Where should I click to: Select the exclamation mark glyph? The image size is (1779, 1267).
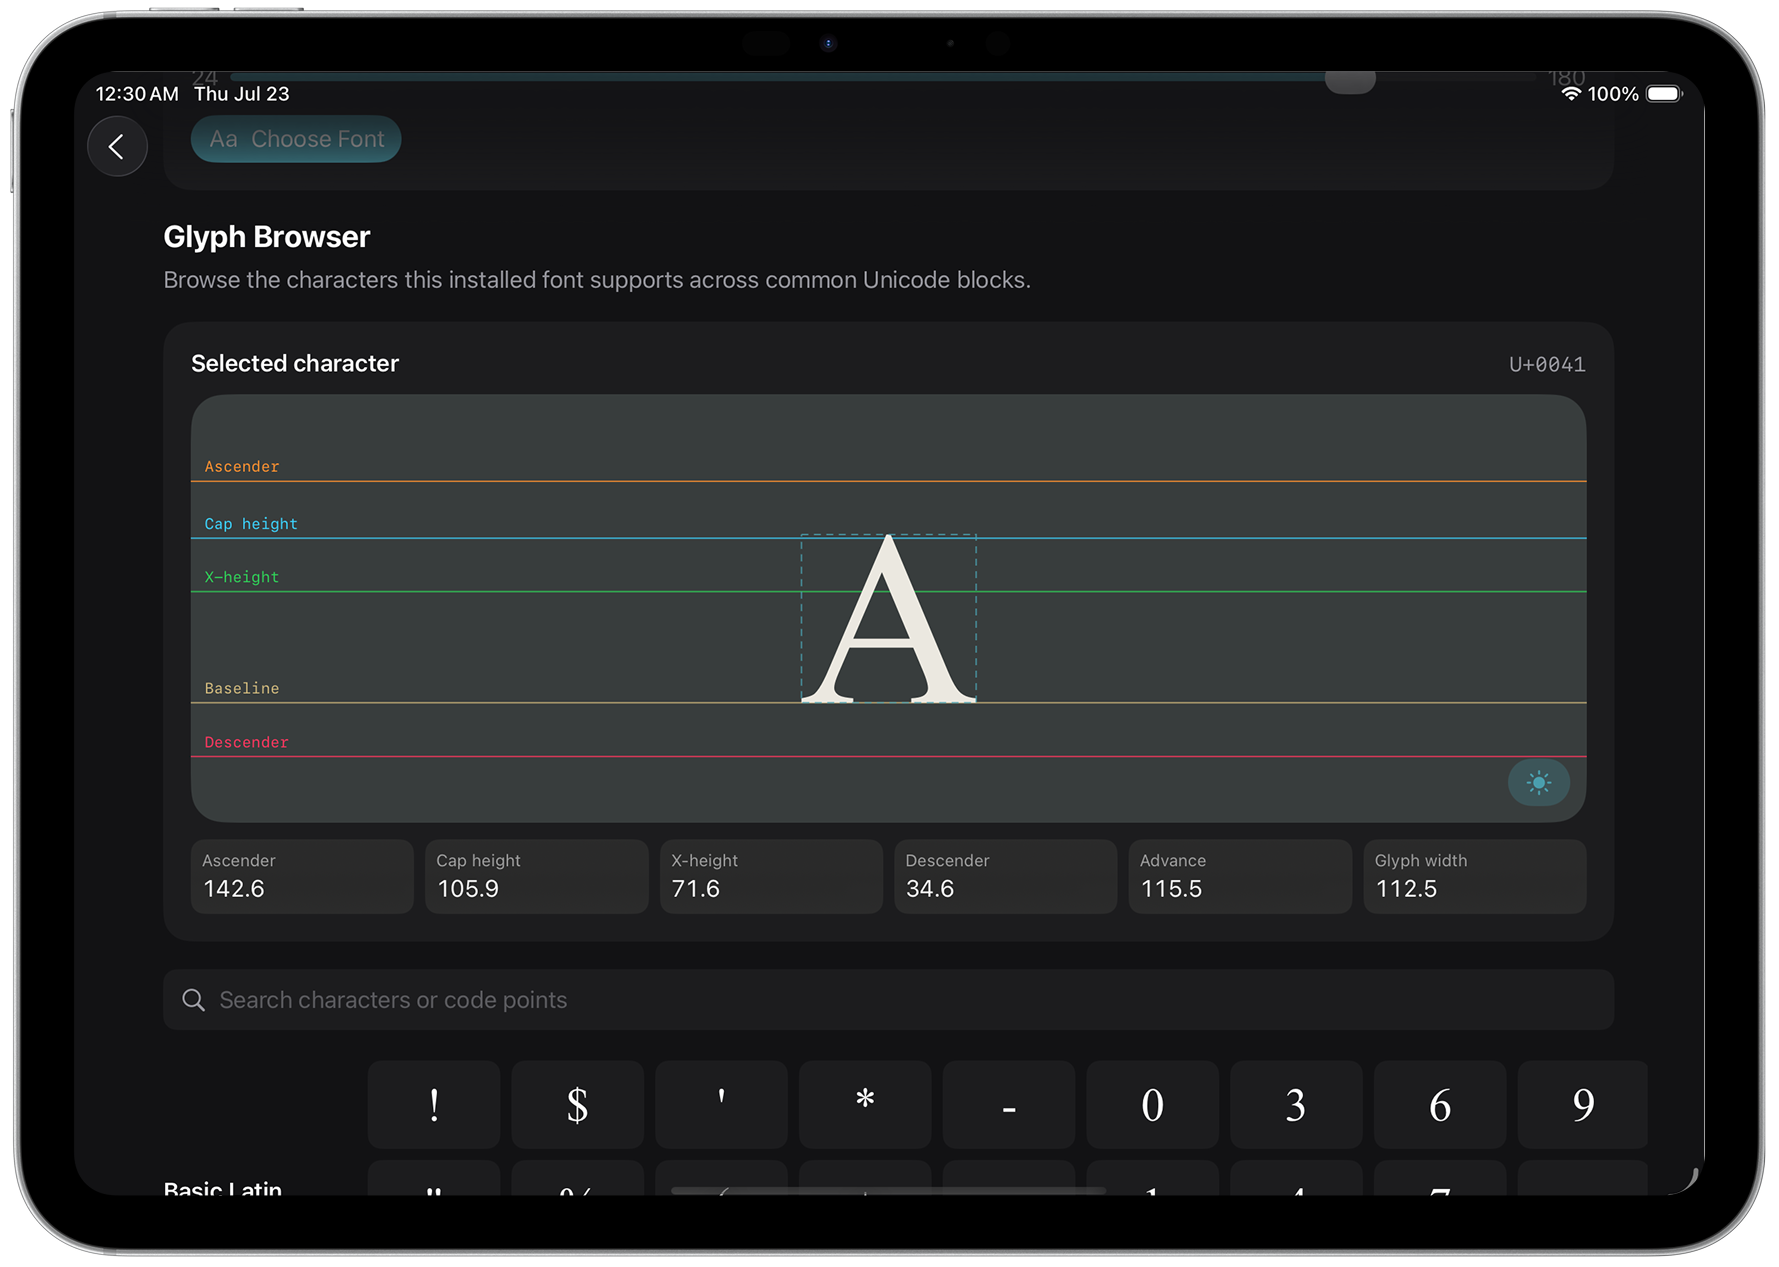(x=434, y=1105)
